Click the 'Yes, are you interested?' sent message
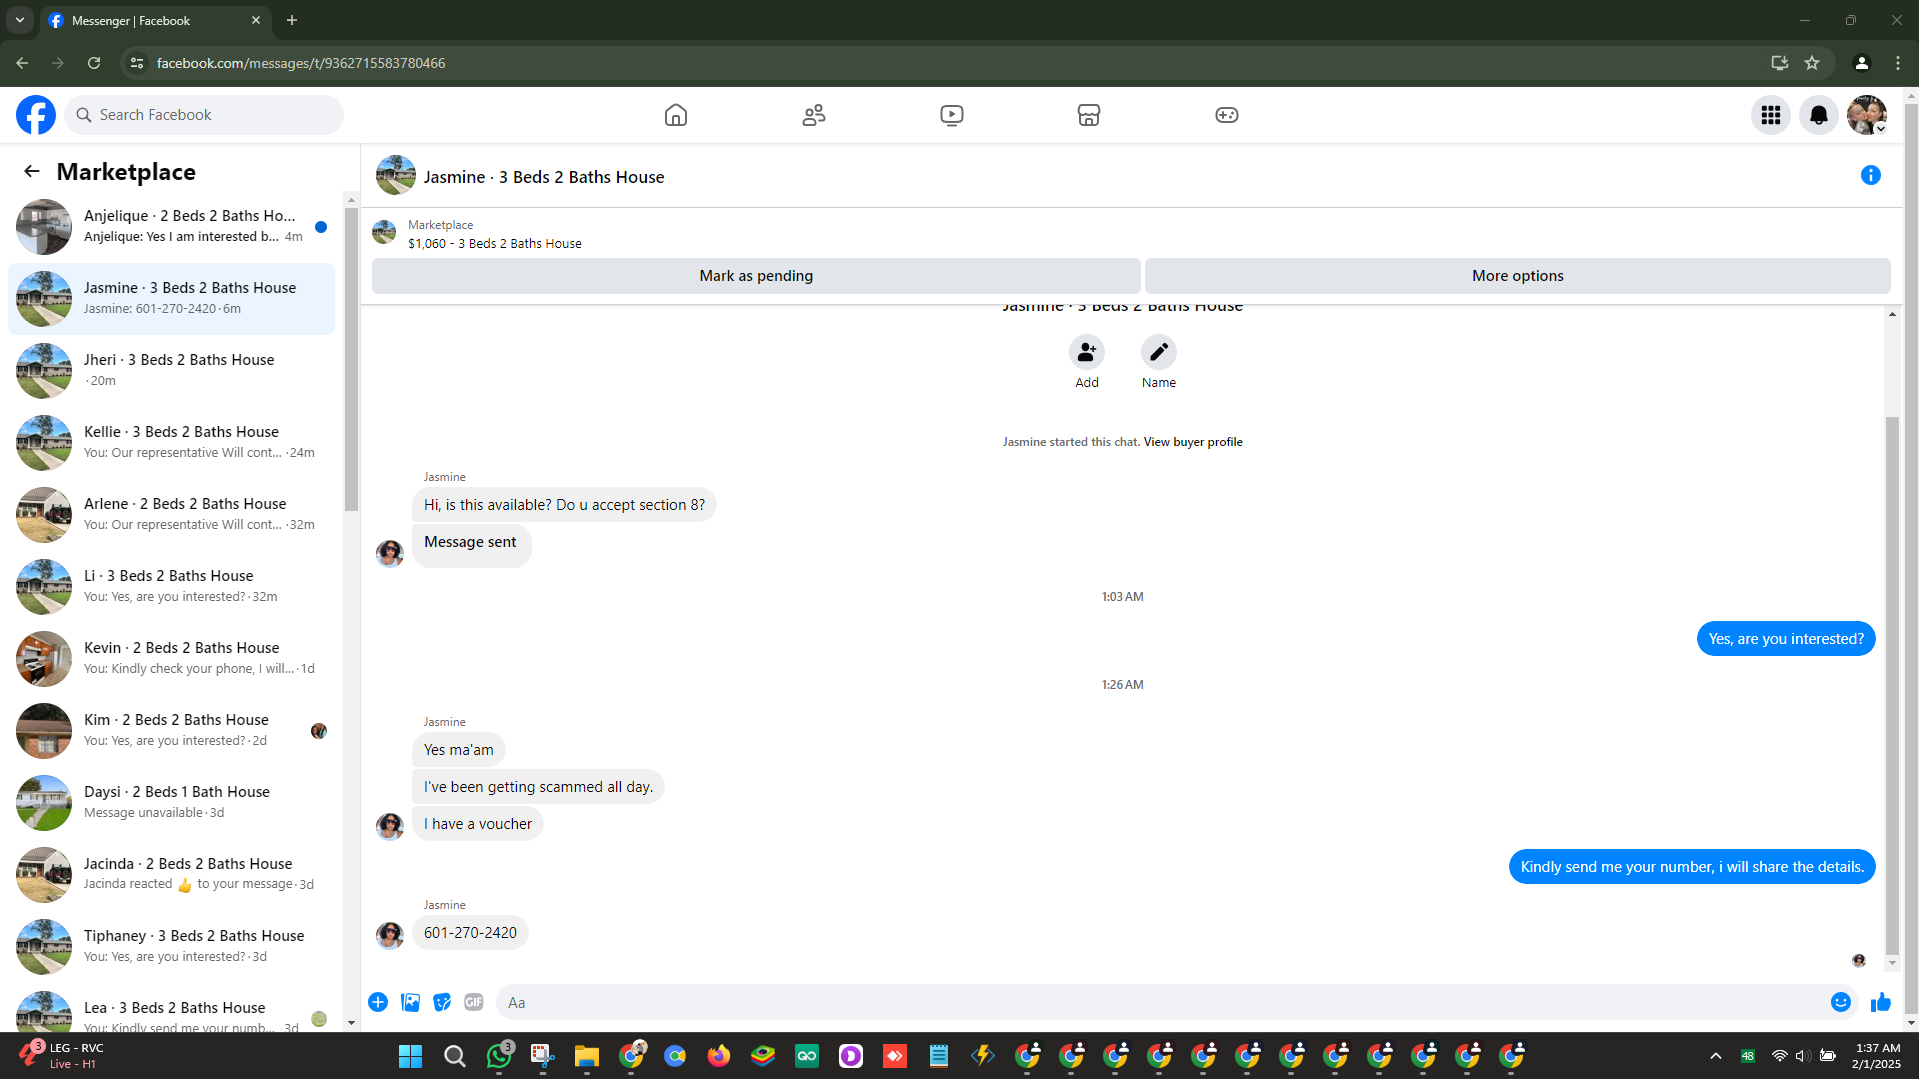Viewport: 1919px width, 1079px height. (1786, 639)
